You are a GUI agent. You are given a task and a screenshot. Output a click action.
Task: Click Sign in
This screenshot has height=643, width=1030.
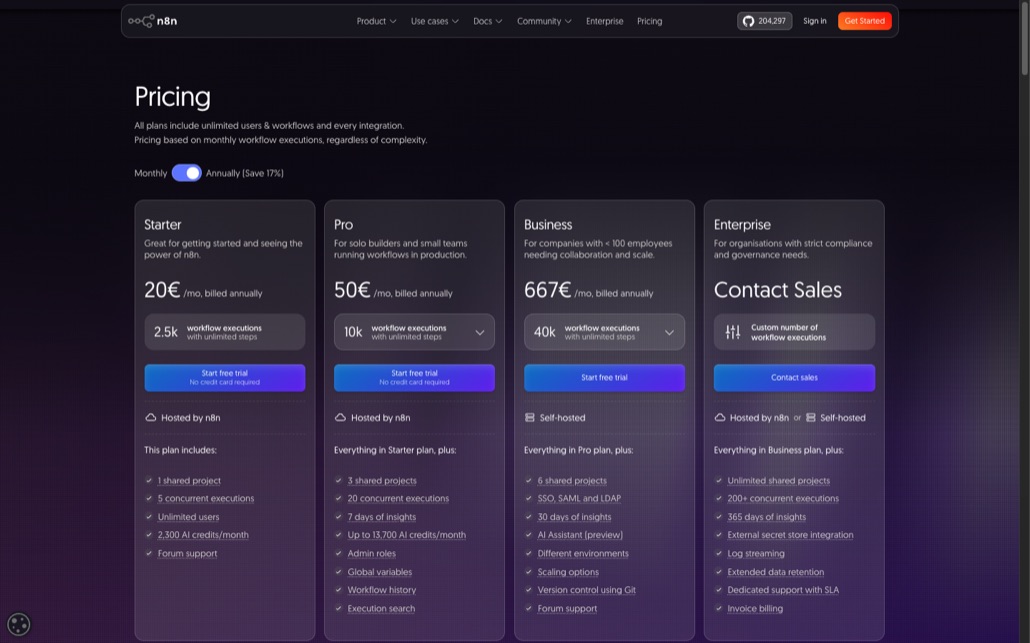(815, 21)
